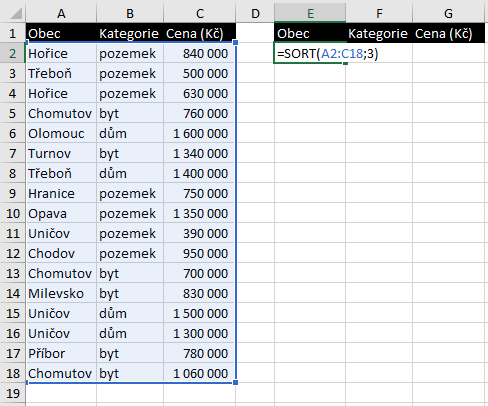Click the Příbor cell in row 17
488x406 pixels.
click(x=61, y=353)
